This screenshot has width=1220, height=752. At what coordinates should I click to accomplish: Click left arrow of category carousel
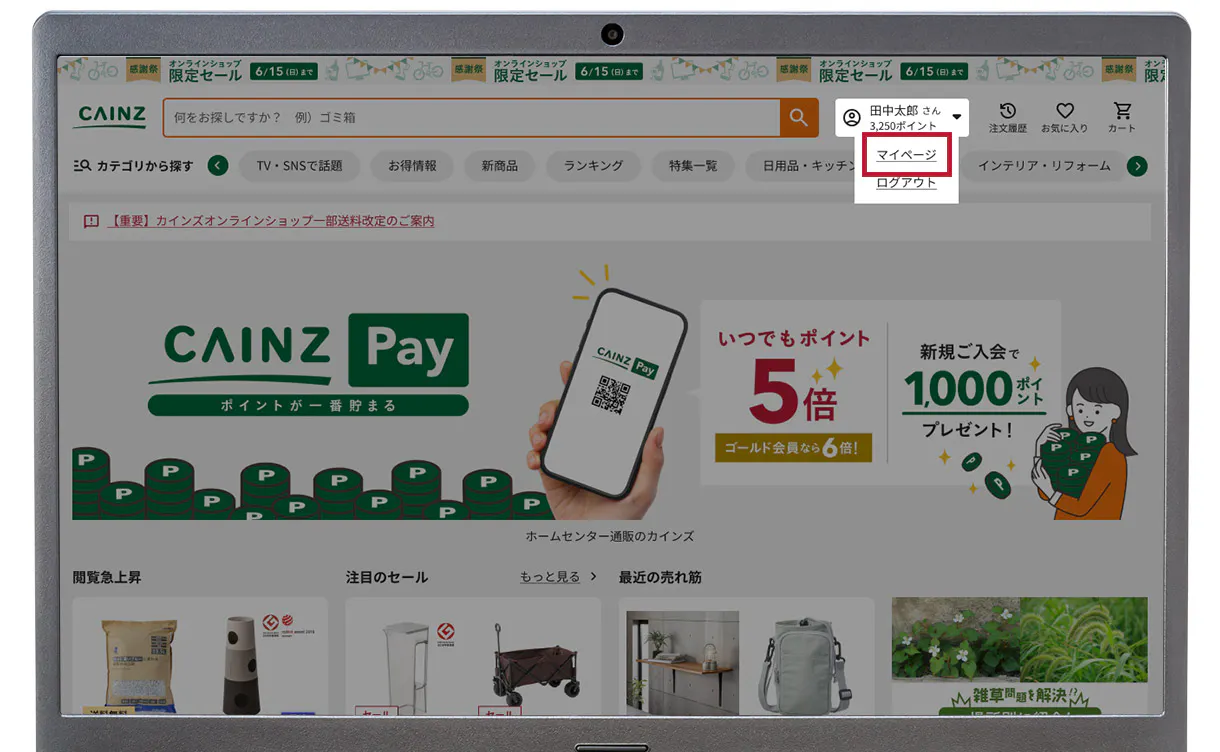click(x=218, y=166)
